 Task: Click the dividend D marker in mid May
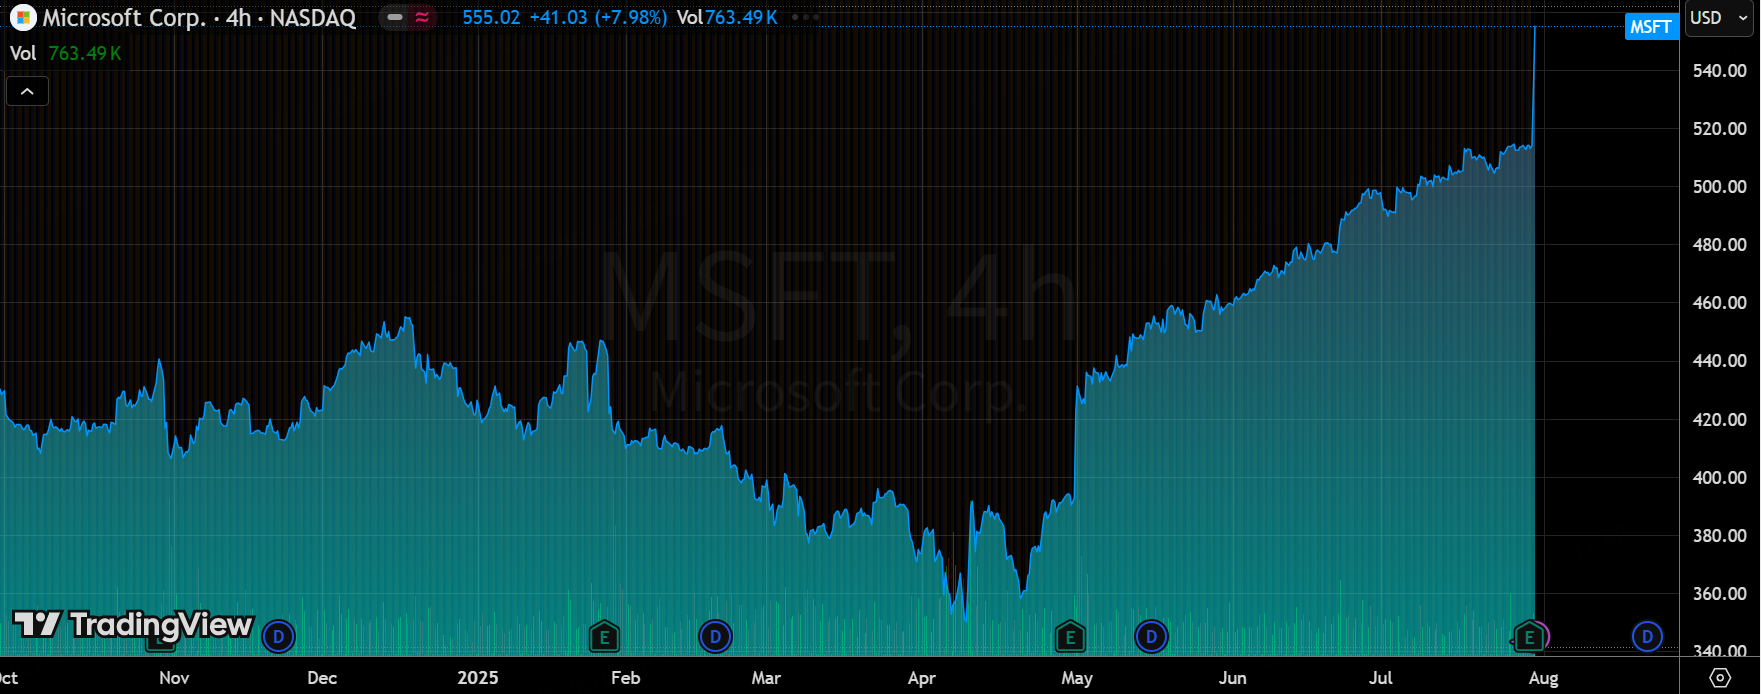tap(1151, 635)
